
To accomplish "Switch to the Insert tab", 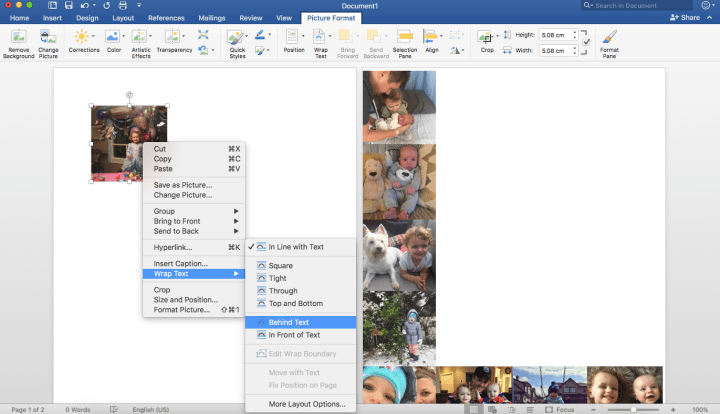I will (52, 18).
